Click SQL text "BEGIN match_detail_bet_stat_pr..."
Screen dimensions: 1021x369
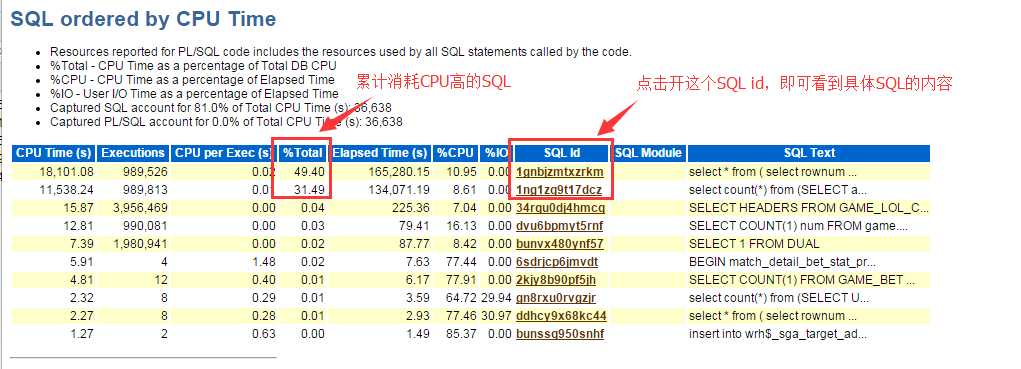[x=782, y=262]
